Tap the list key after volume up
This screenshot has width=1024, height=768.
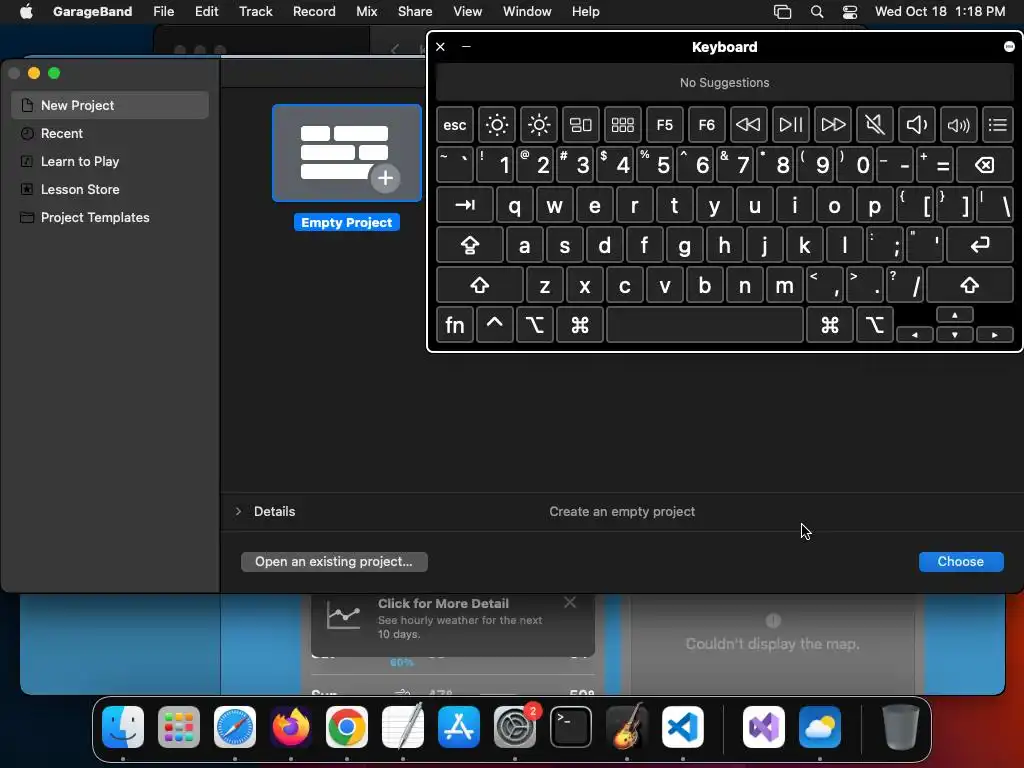coord(998,125)
